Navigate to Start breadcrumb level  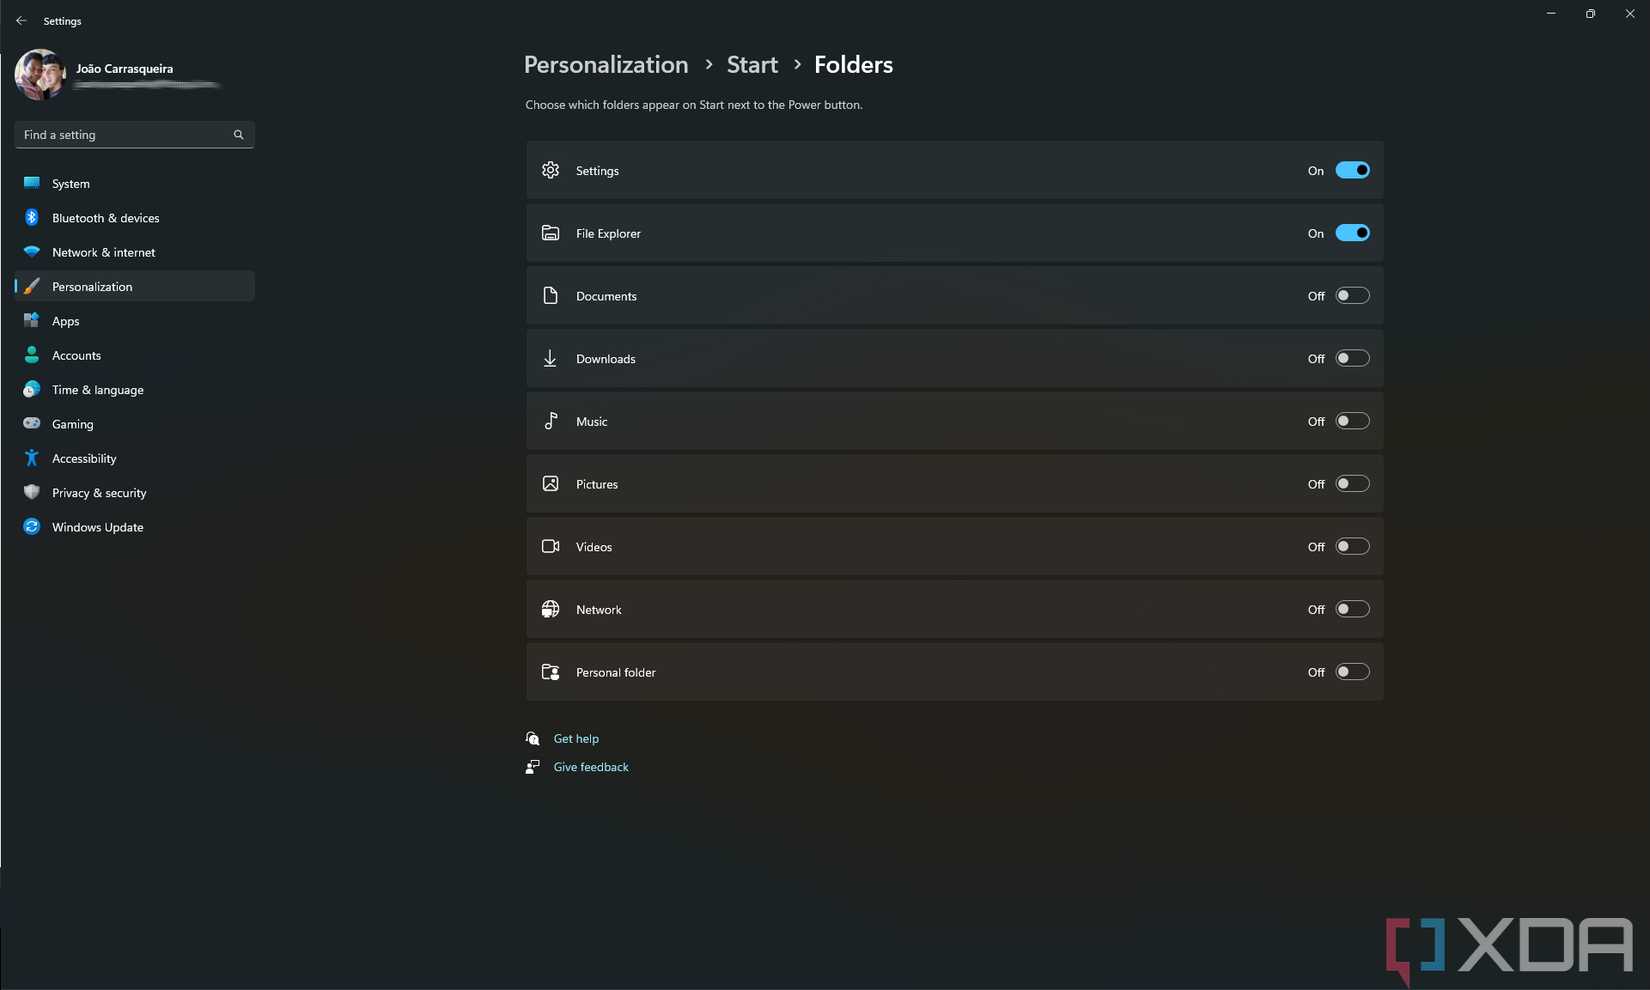tap(752, 65)
